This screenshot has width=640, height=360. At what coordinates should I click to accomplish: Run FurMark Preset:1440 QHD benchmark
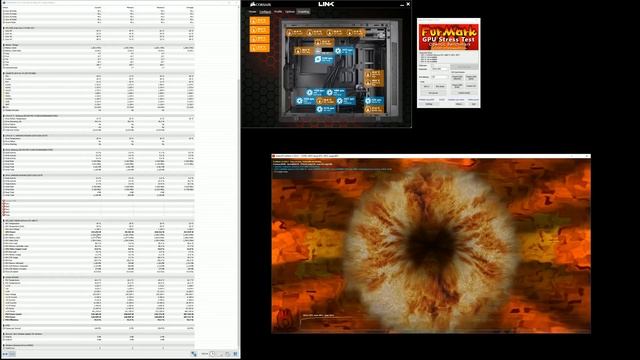click(471, 78)
